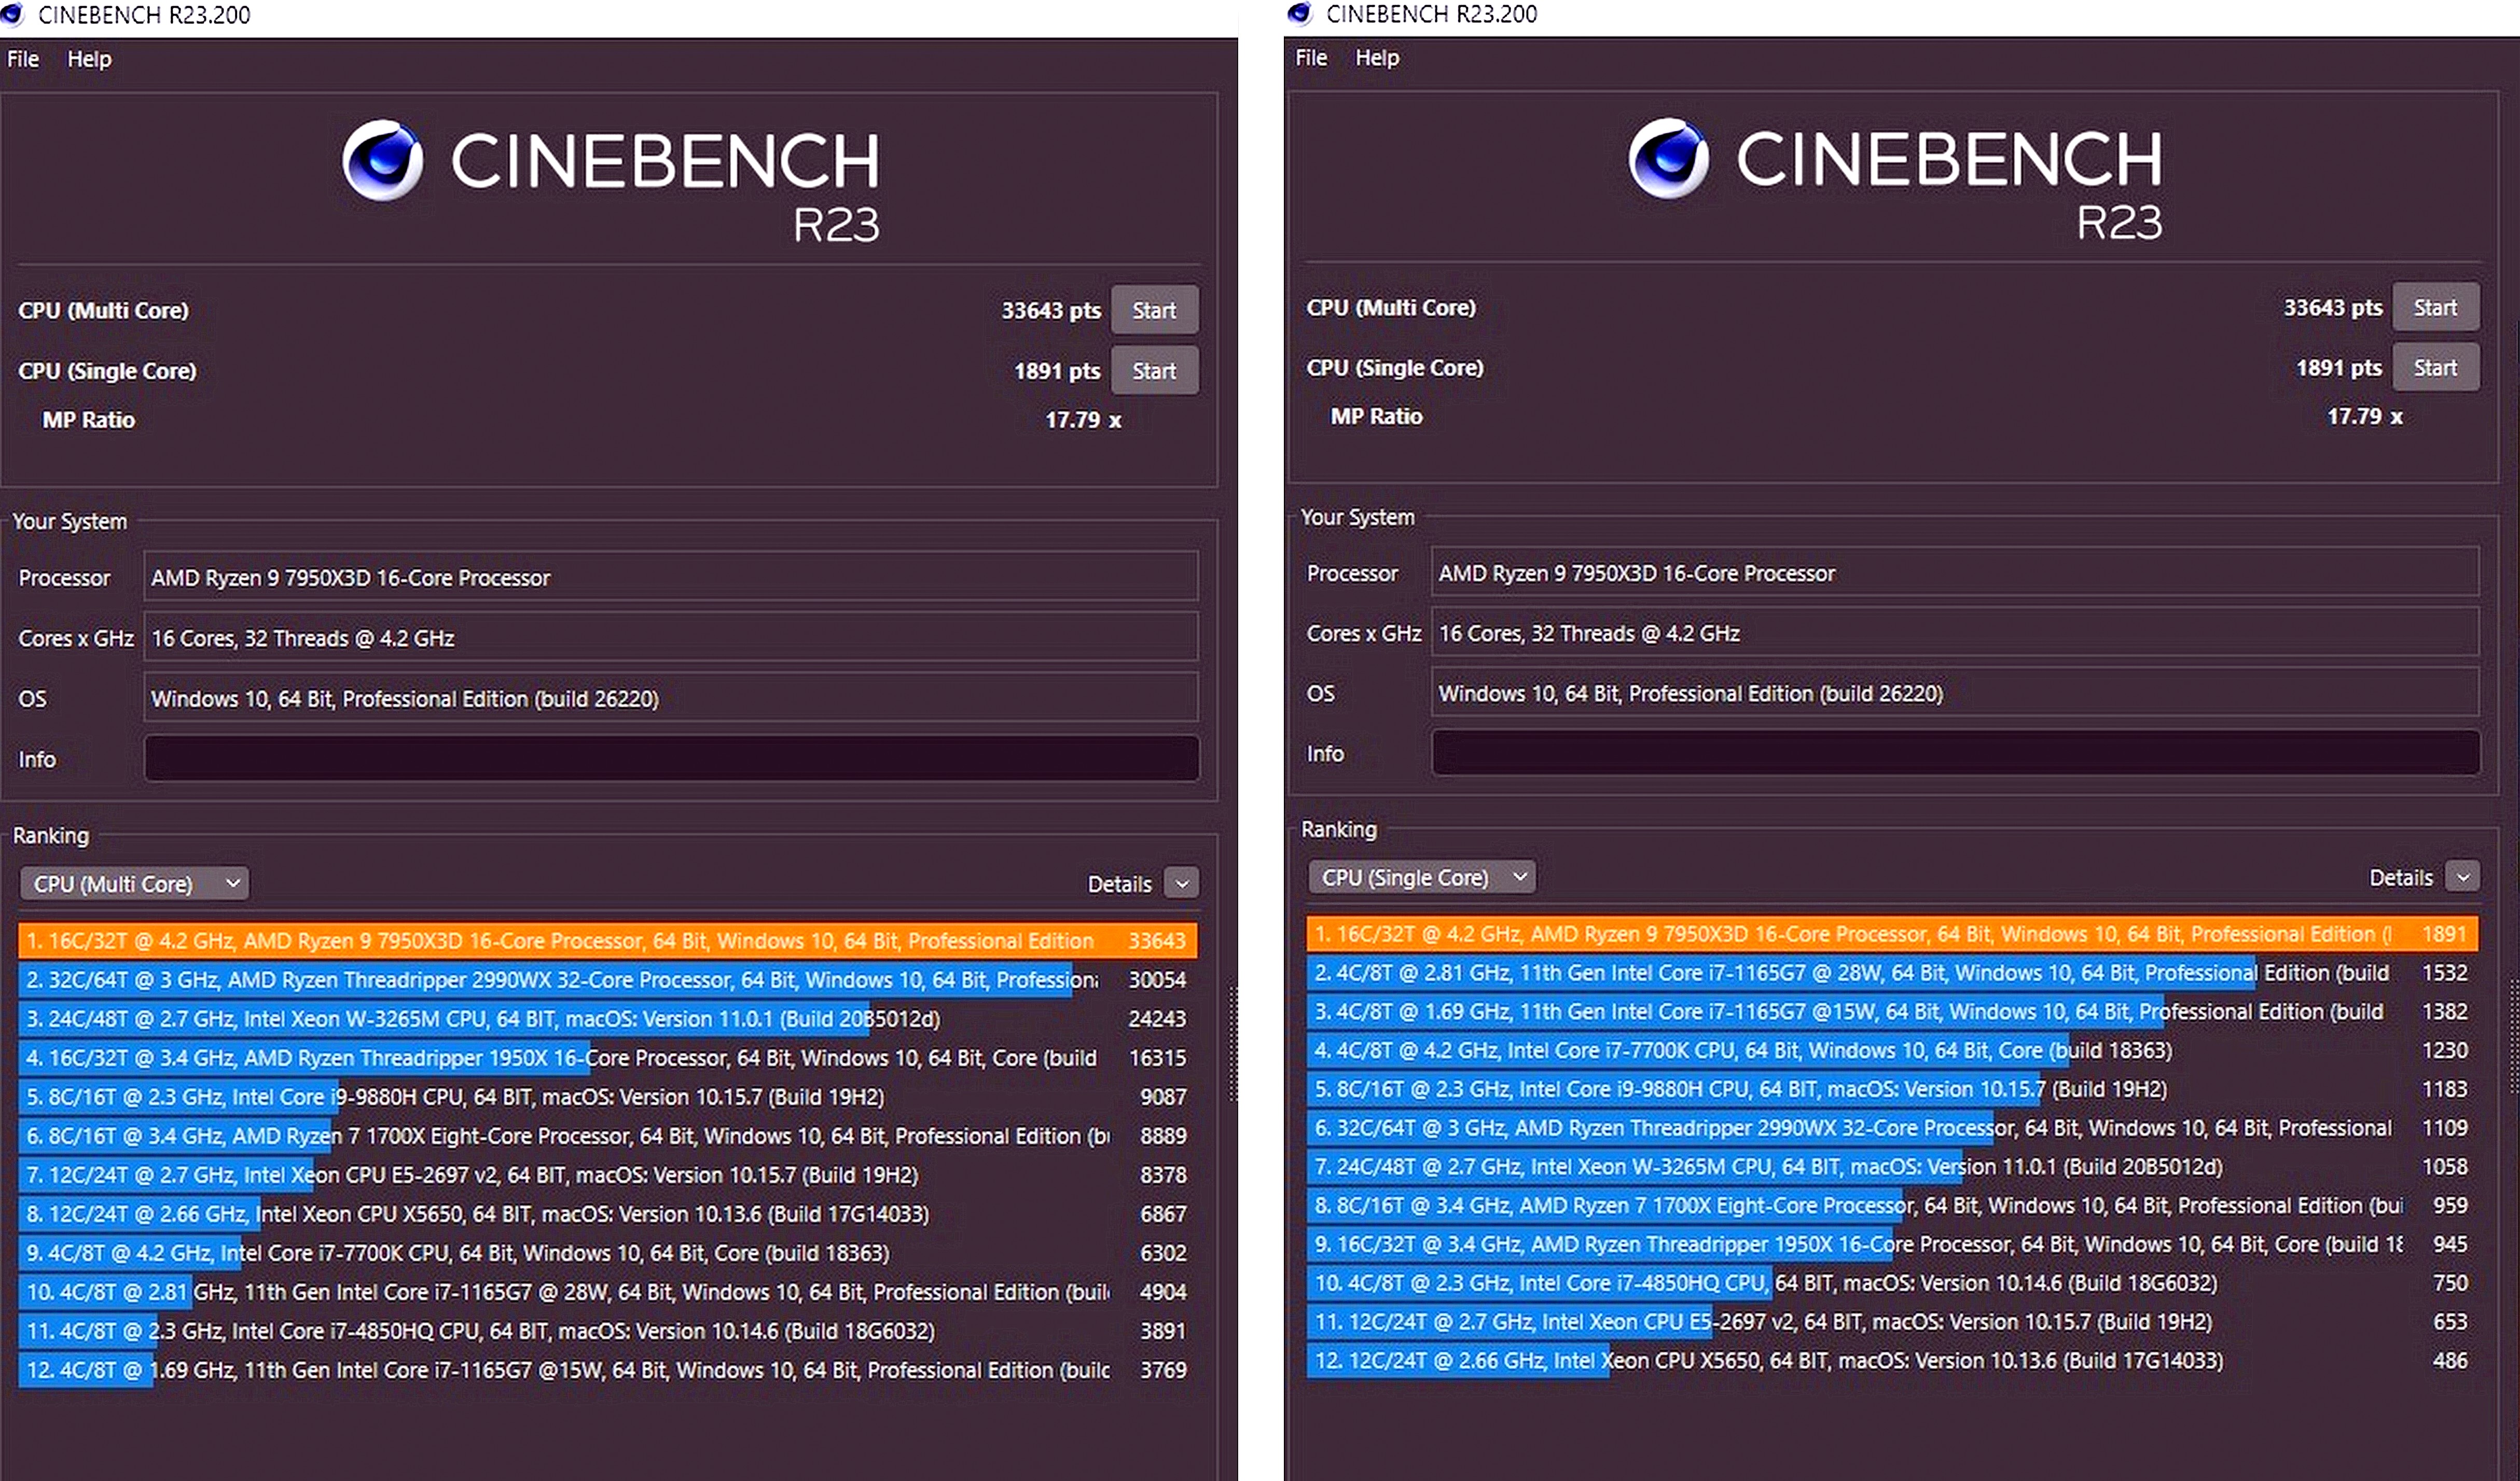2520x1481 pixels.
Task: Select Xeon X5650 row scoring 6867
Action: pyautogui.click(x=607, y=1213)
